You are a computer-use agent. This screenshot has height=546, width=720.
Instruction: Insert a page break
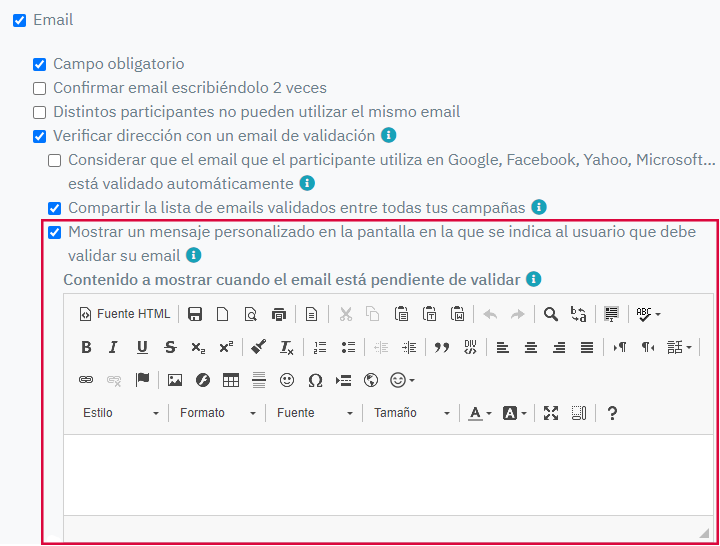(x=343, y=380)
